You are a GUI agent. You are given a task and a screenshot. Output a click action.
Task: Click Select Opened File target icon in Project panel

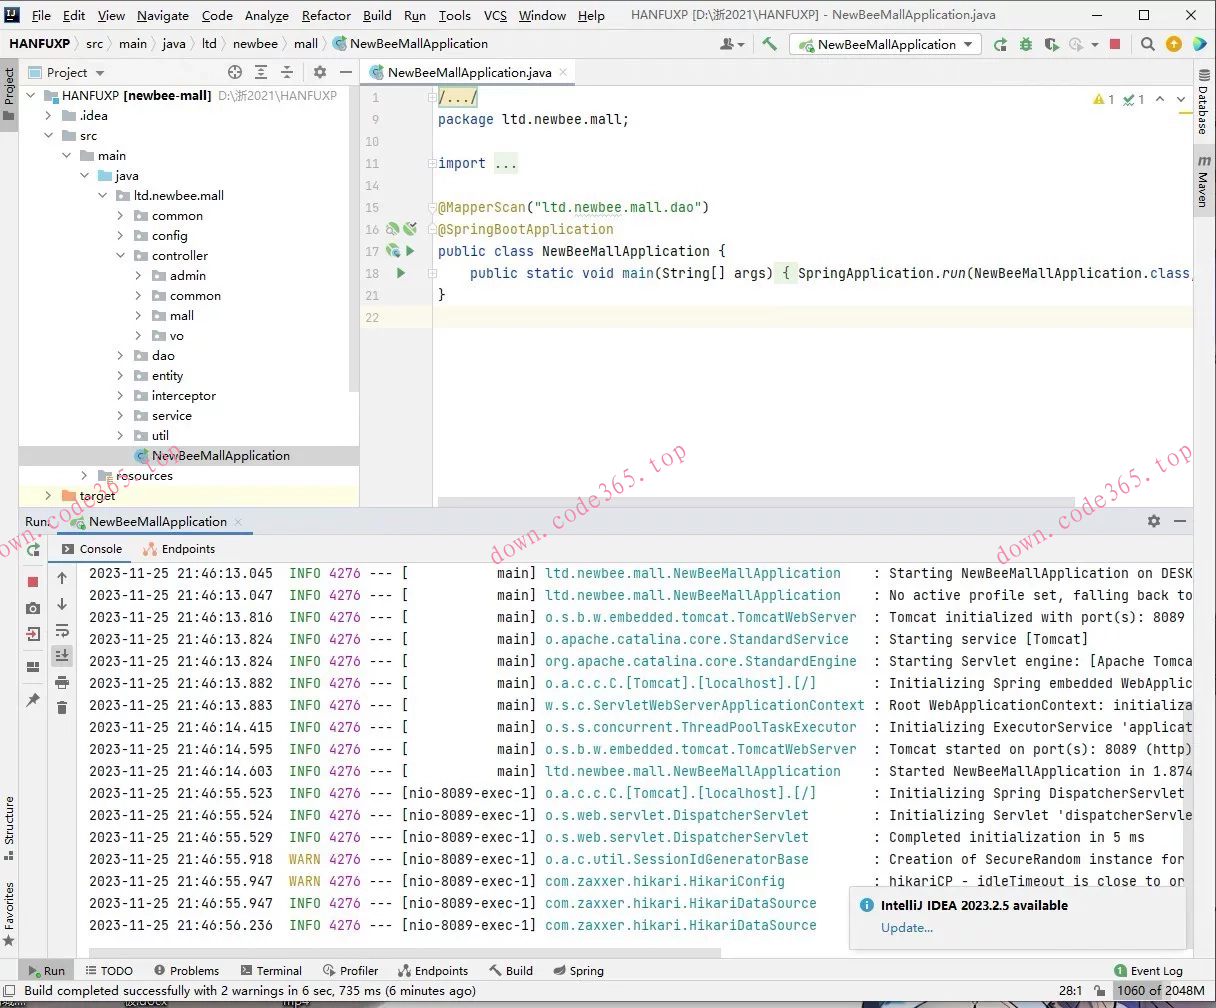(x=235, y=72)
